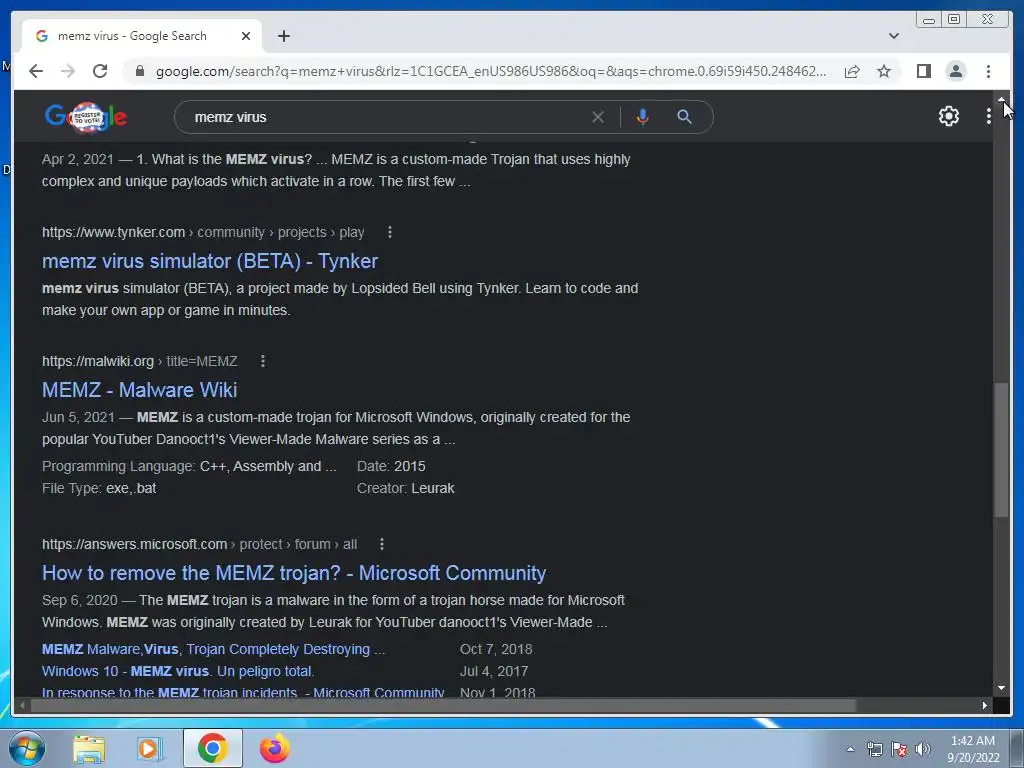Image resolution: width=1024 pixels, height=768 pixels.
Task: Open How to remove MEMZ trojan link
Action: click(294, 573)
